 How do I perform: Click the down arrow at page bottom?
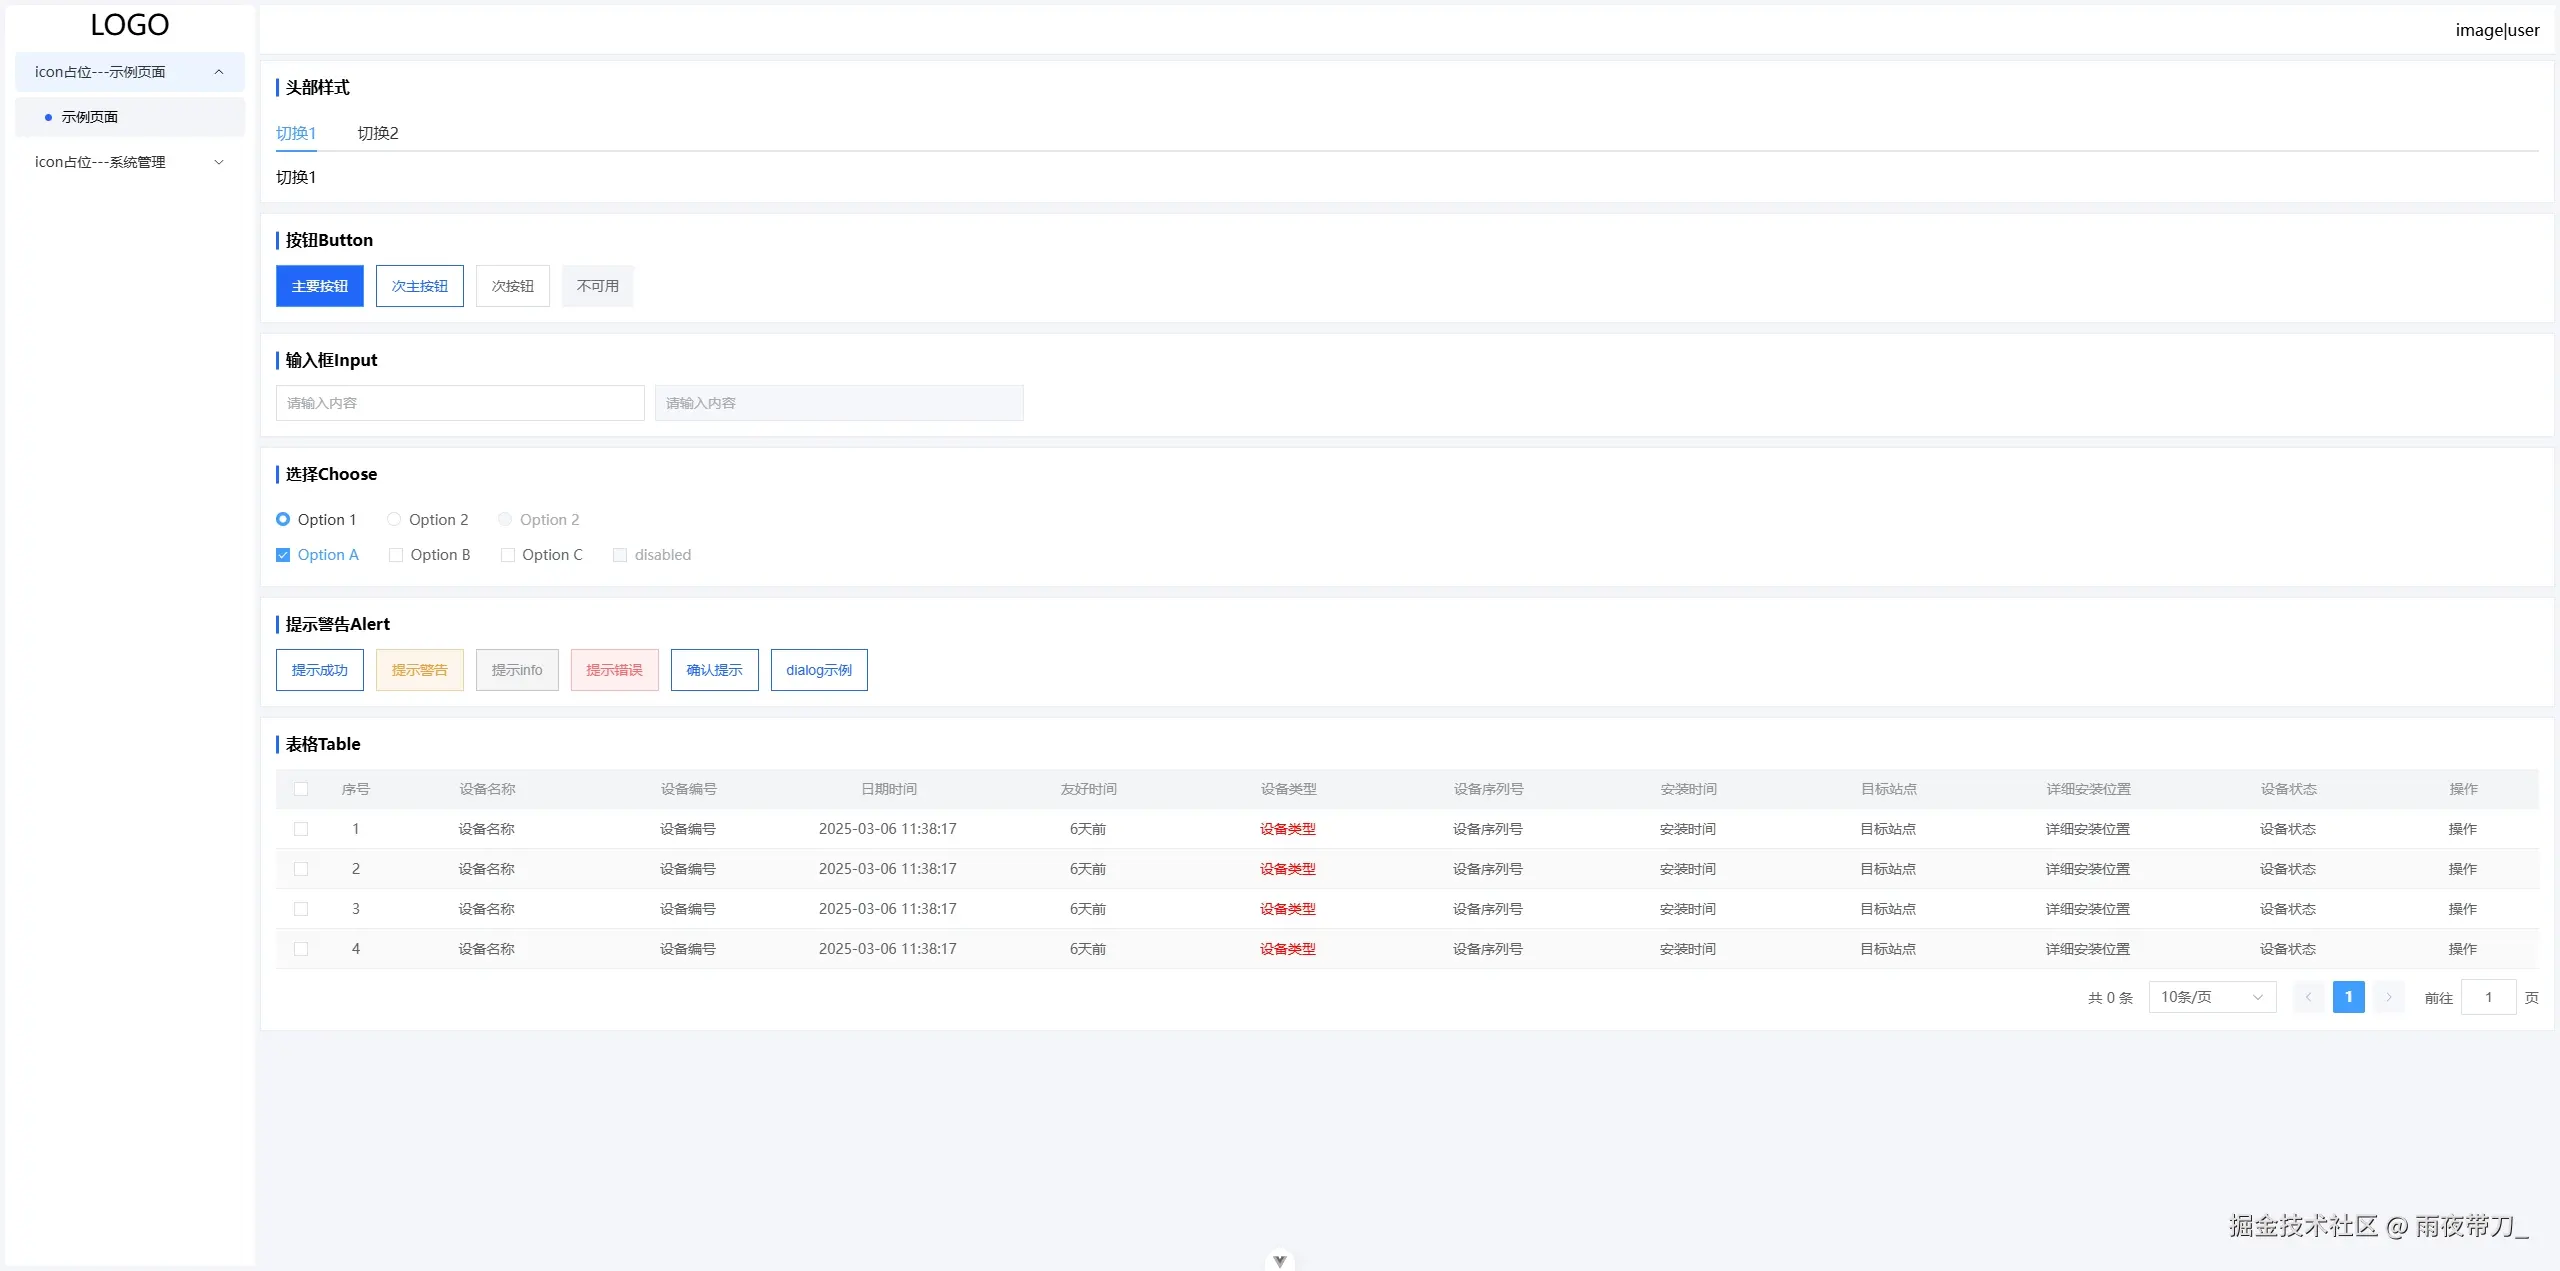point(1279,1261)
